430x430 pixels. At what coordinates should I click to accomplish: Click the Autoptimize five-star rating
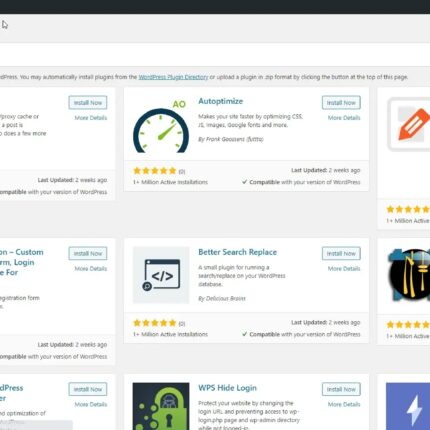155,171
